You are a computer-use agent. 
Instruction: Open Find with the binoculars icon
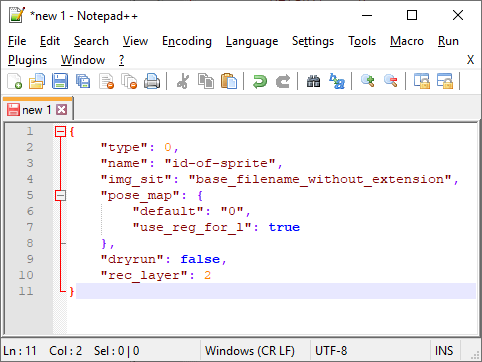click(x=313, y=81)
